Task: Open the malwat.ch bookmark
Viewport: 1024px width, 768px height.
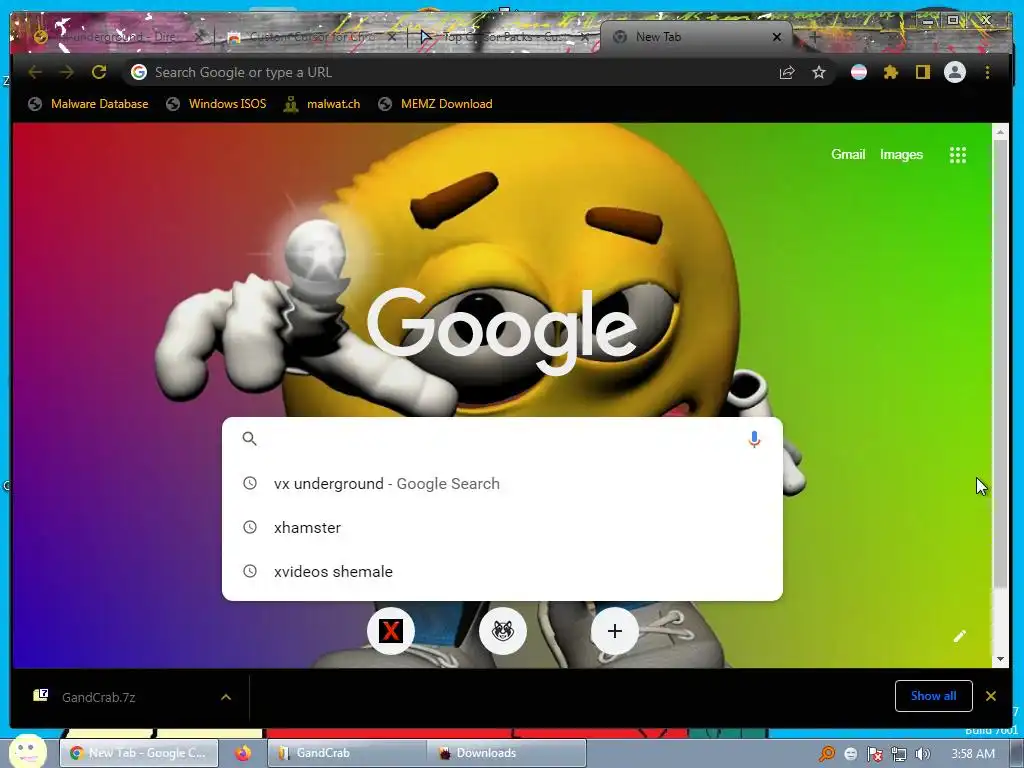Action: (x=322, y=104)
